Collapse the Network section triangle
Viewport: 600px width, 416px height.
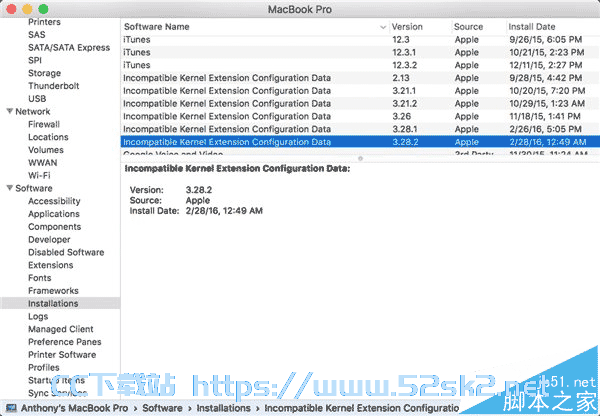[10, 111]
